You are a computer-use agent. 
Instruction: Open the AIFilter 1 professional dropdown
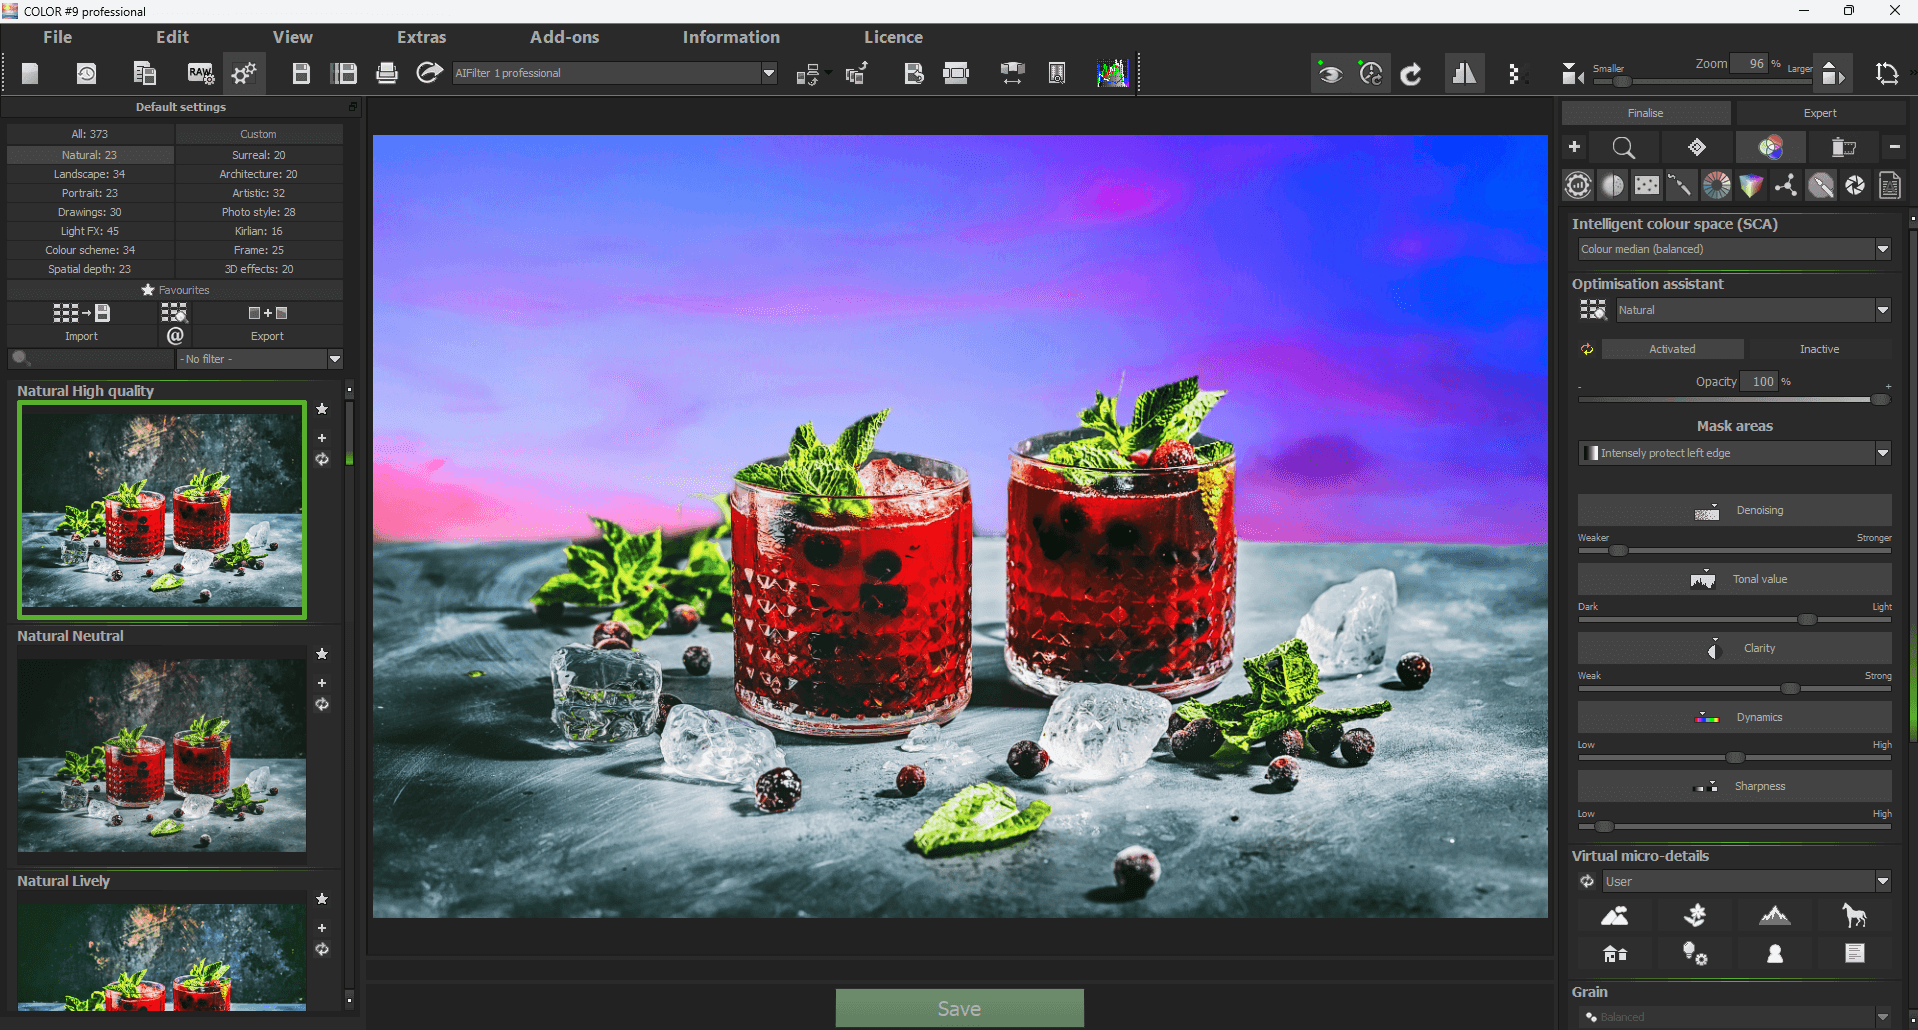614,73
